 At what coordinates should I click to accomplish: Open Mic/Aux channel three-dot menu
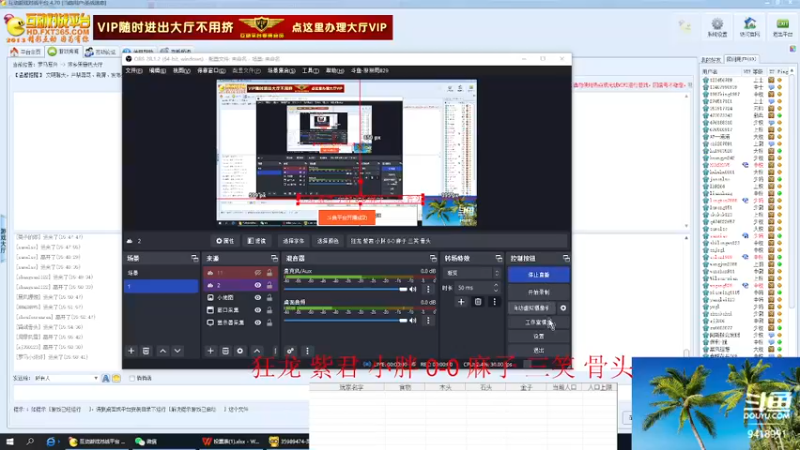coord(428,289)
